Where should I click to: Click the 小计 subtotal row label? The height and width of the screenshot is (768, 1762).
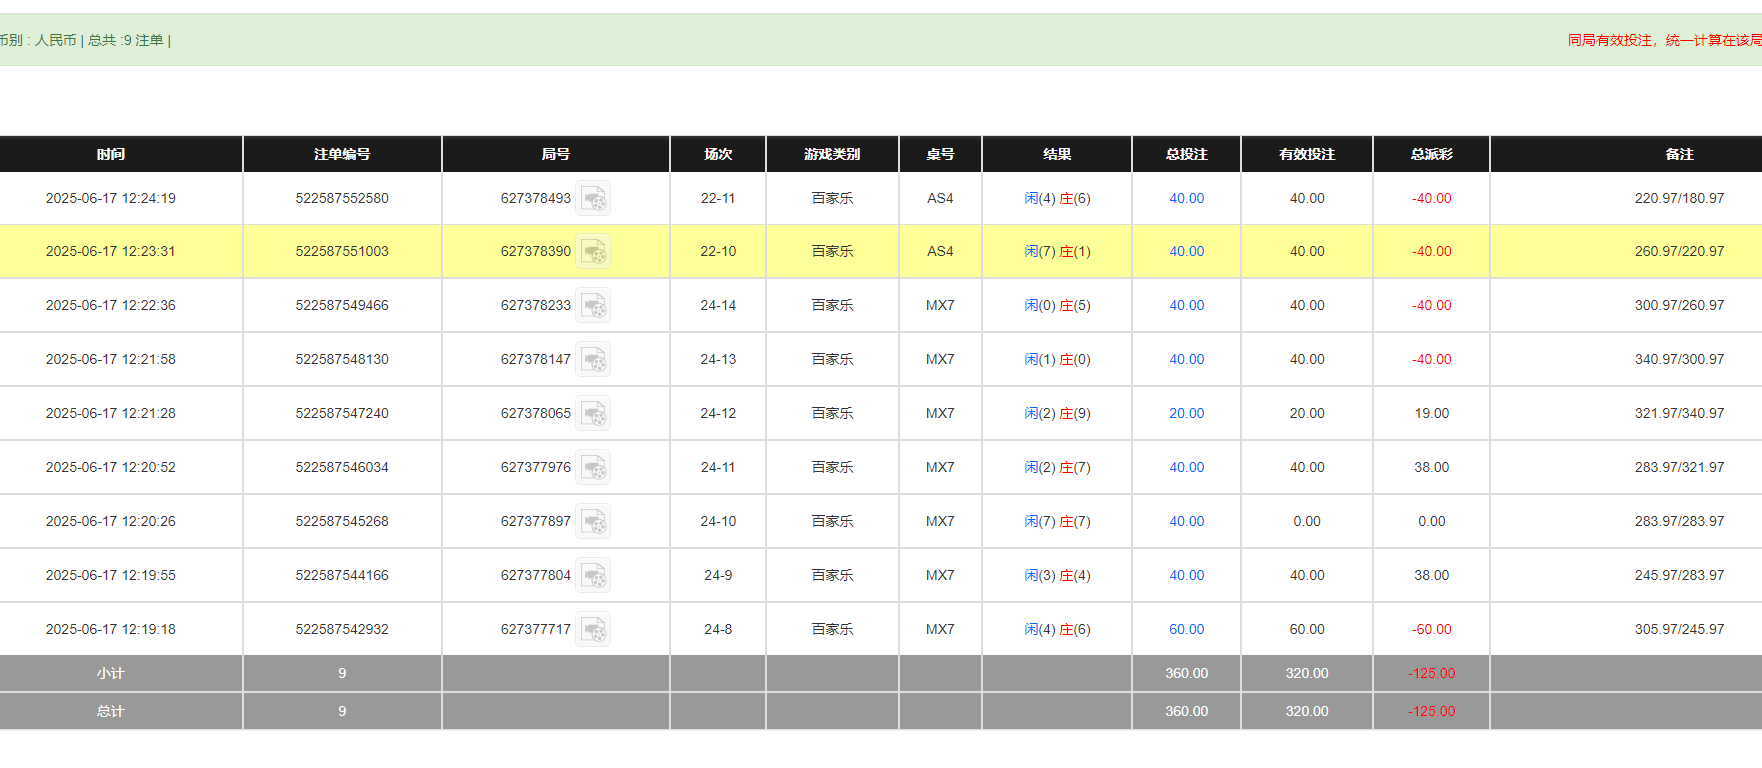tap(111, 674)
